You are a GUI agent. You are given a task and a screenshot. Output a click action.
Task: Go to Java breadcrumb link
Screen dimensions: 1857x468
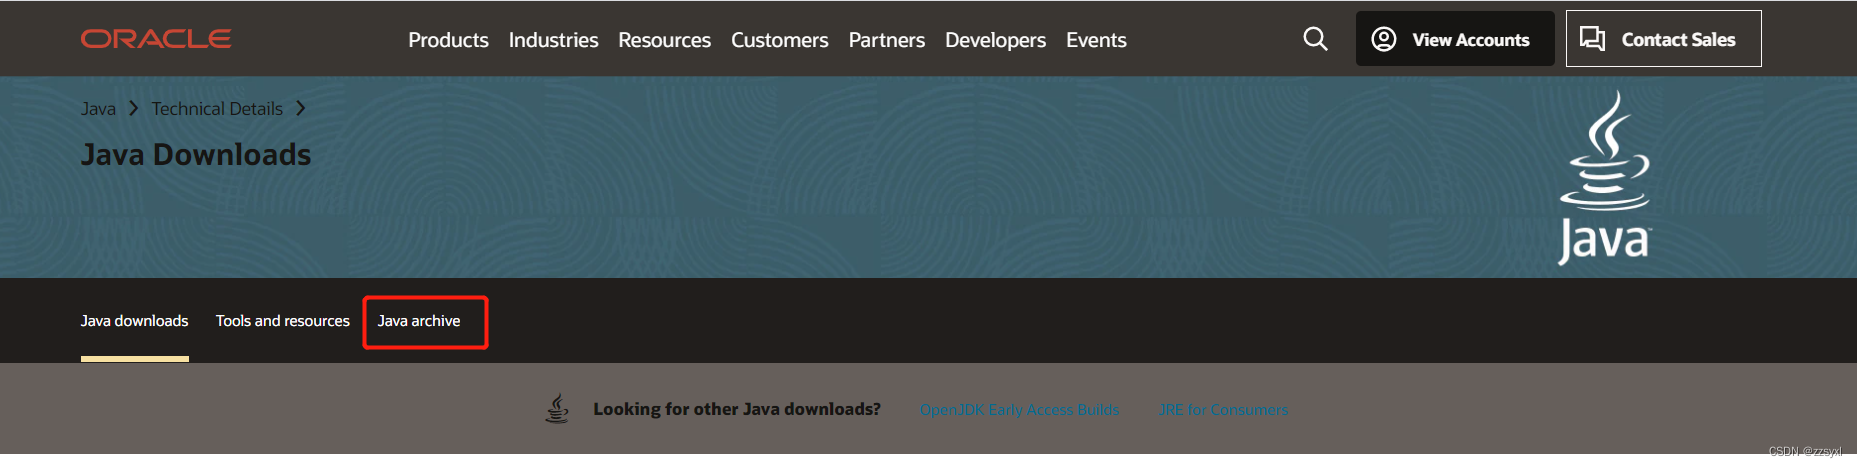pyautogui.click(x=98, y=109)
